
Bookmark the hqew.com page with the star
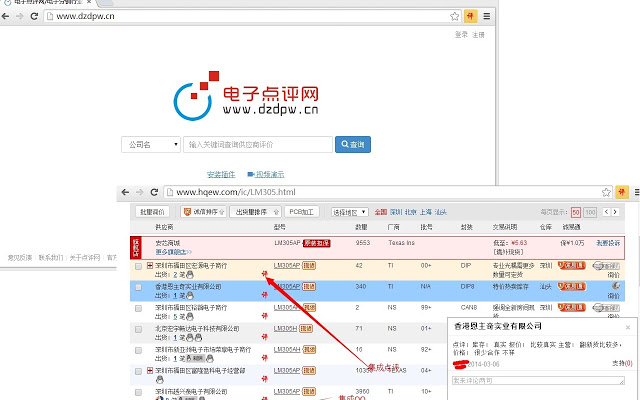click(607, 192)
